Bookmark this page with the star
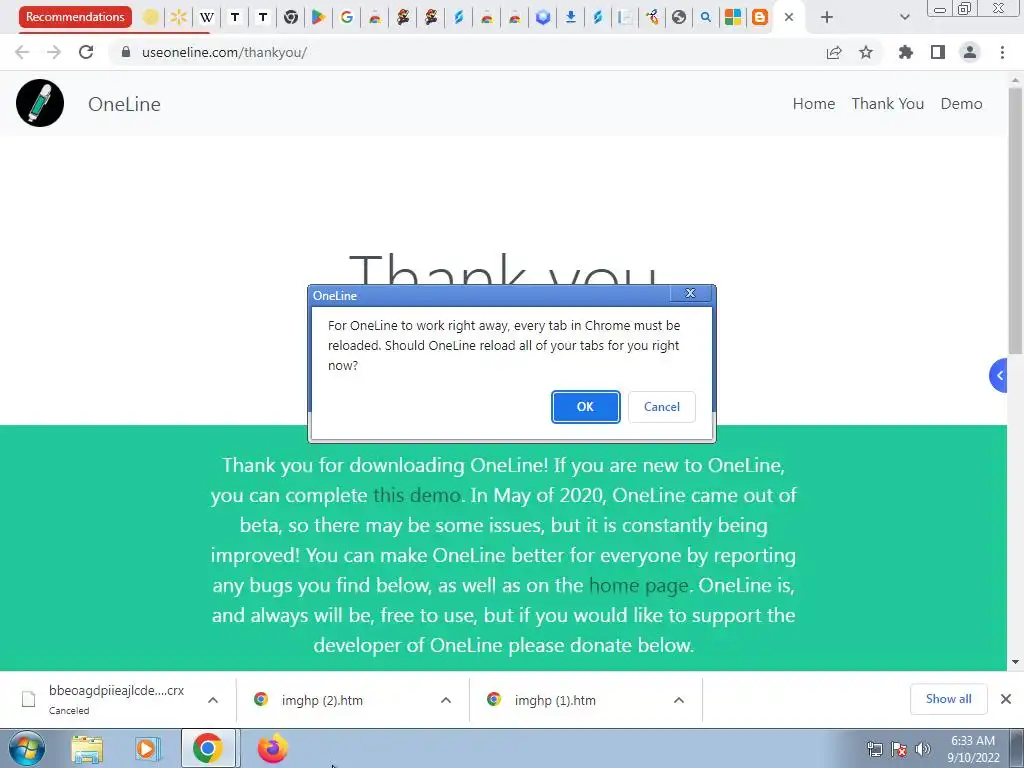Viewport: 1024px width, 768px height. (866, 52)
